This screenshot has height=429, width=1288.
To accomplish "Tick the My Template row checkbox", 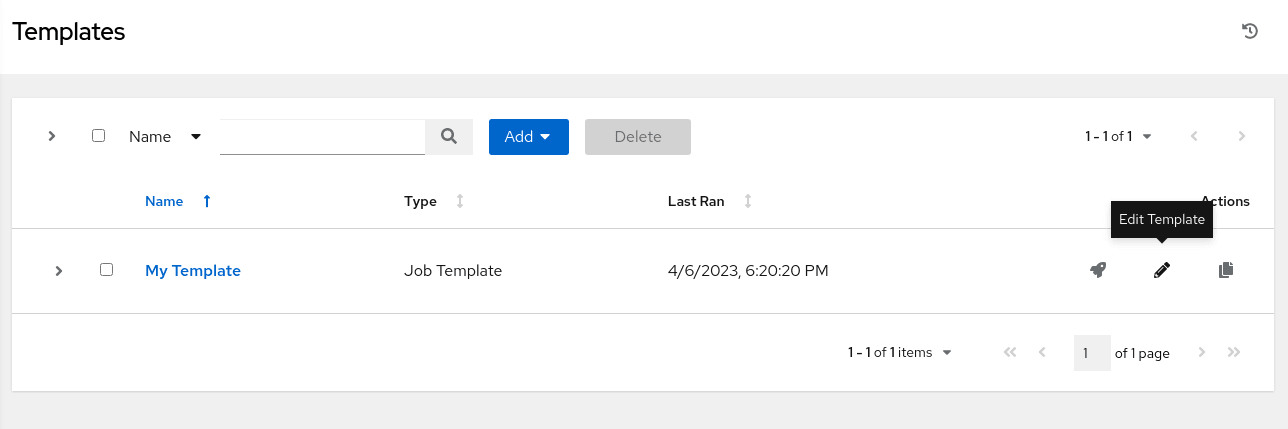I will [x=107, y=269].
